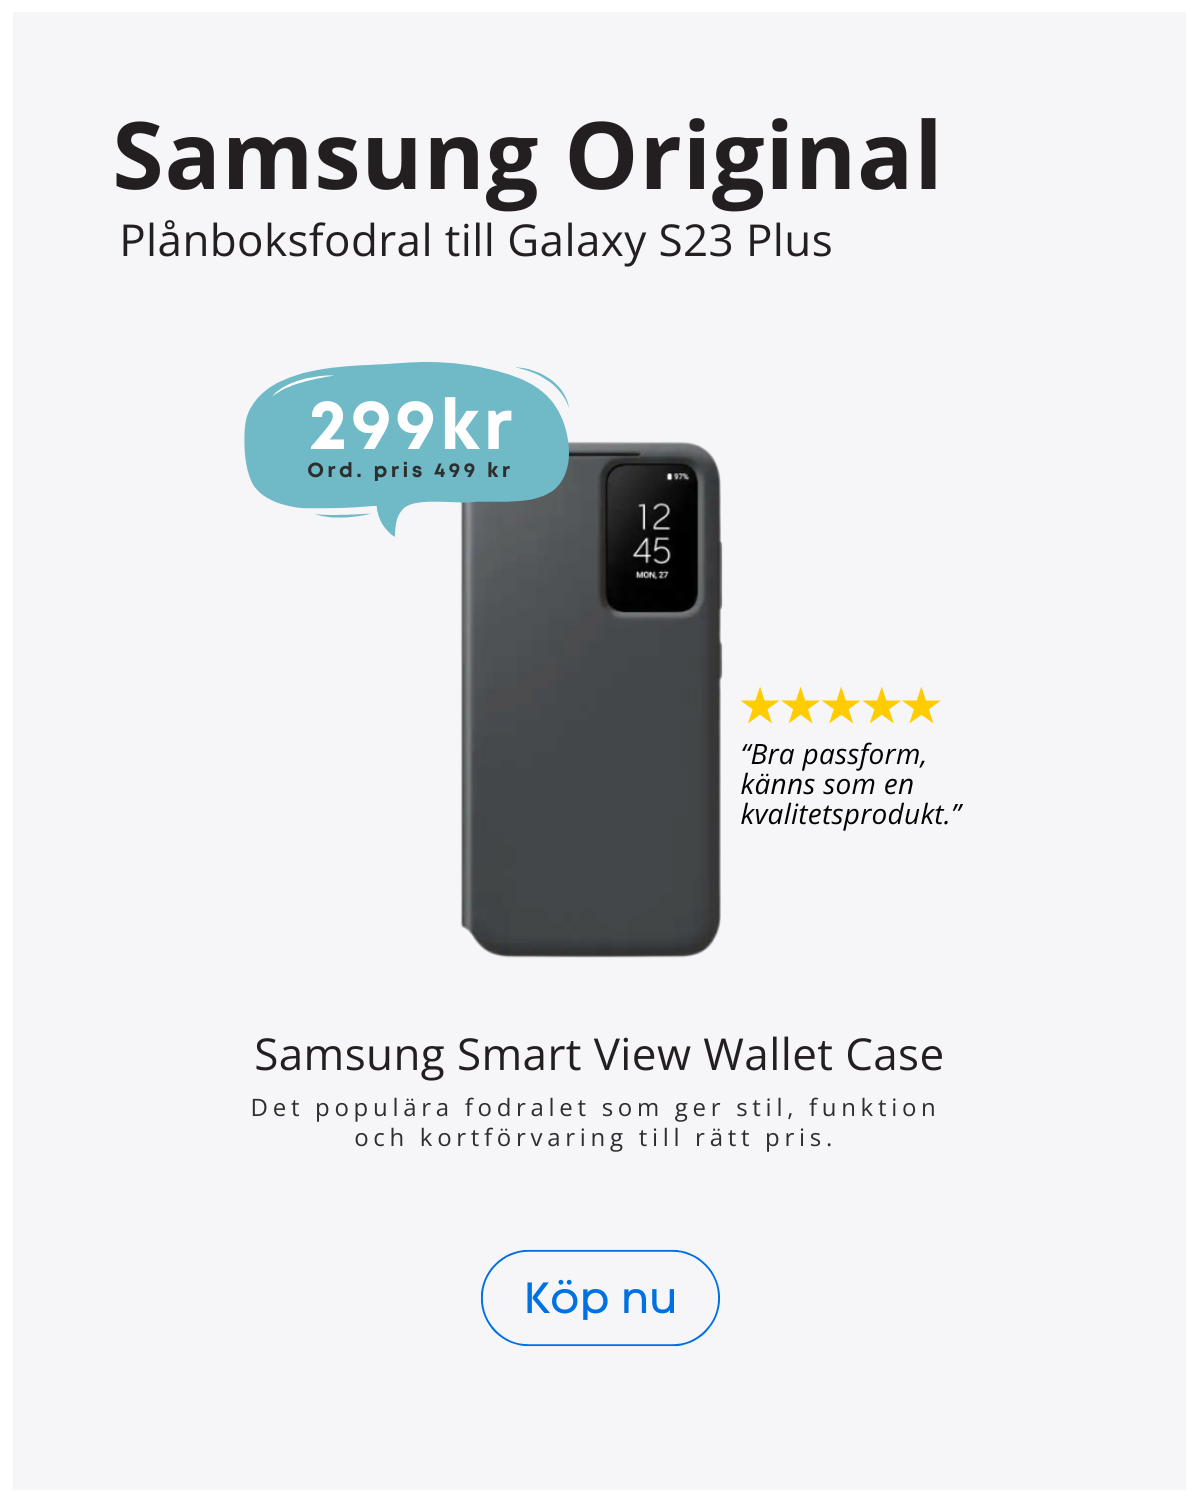
Task: Click the fourth yellow rating star
Action: click(881, 707)
